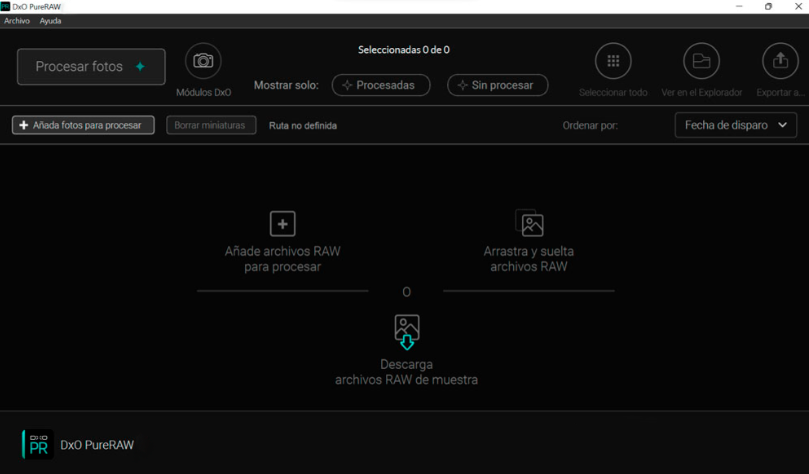The width and height of the screenshot is (809, 474).
Task: Download sample RAW files icon
Action: point(407,332)
